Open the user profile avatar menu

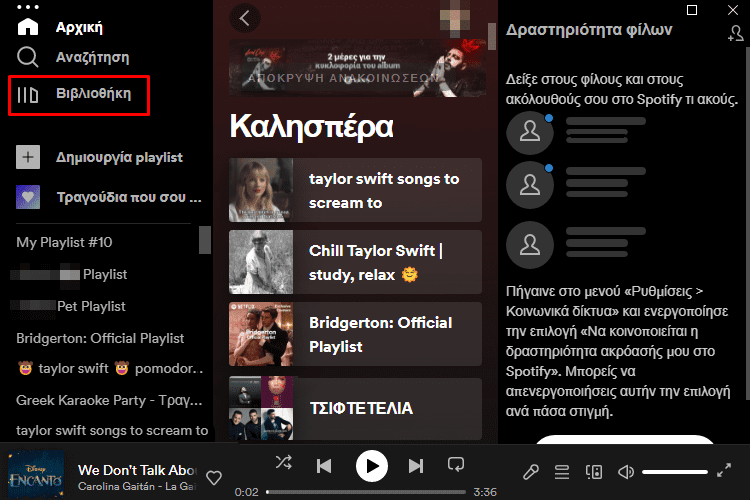(x=454, y=19)
